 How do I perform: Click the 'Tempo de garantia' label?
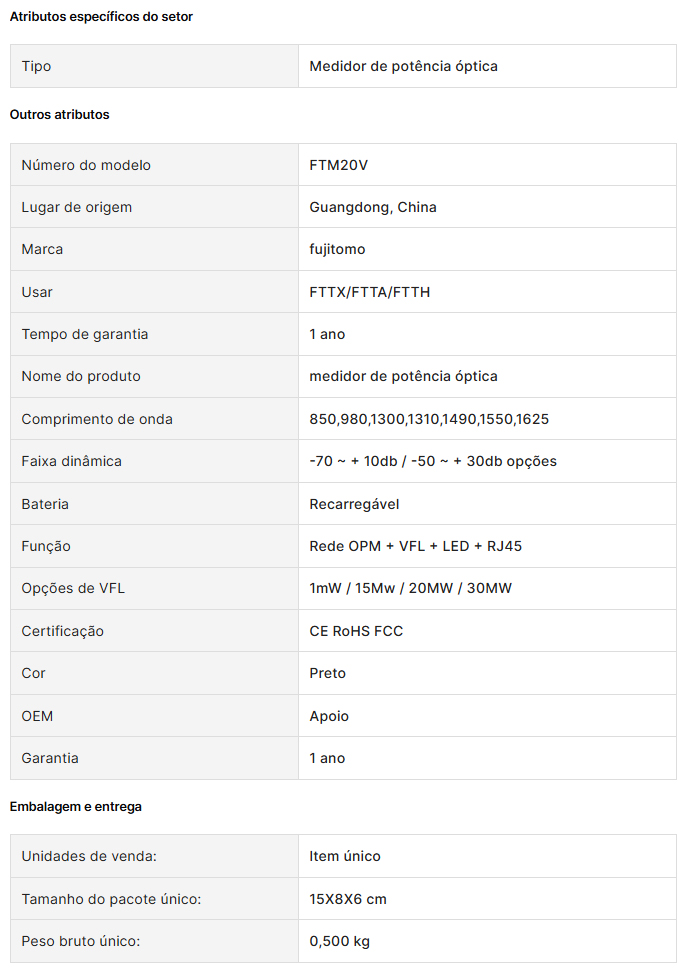point(85,334)
